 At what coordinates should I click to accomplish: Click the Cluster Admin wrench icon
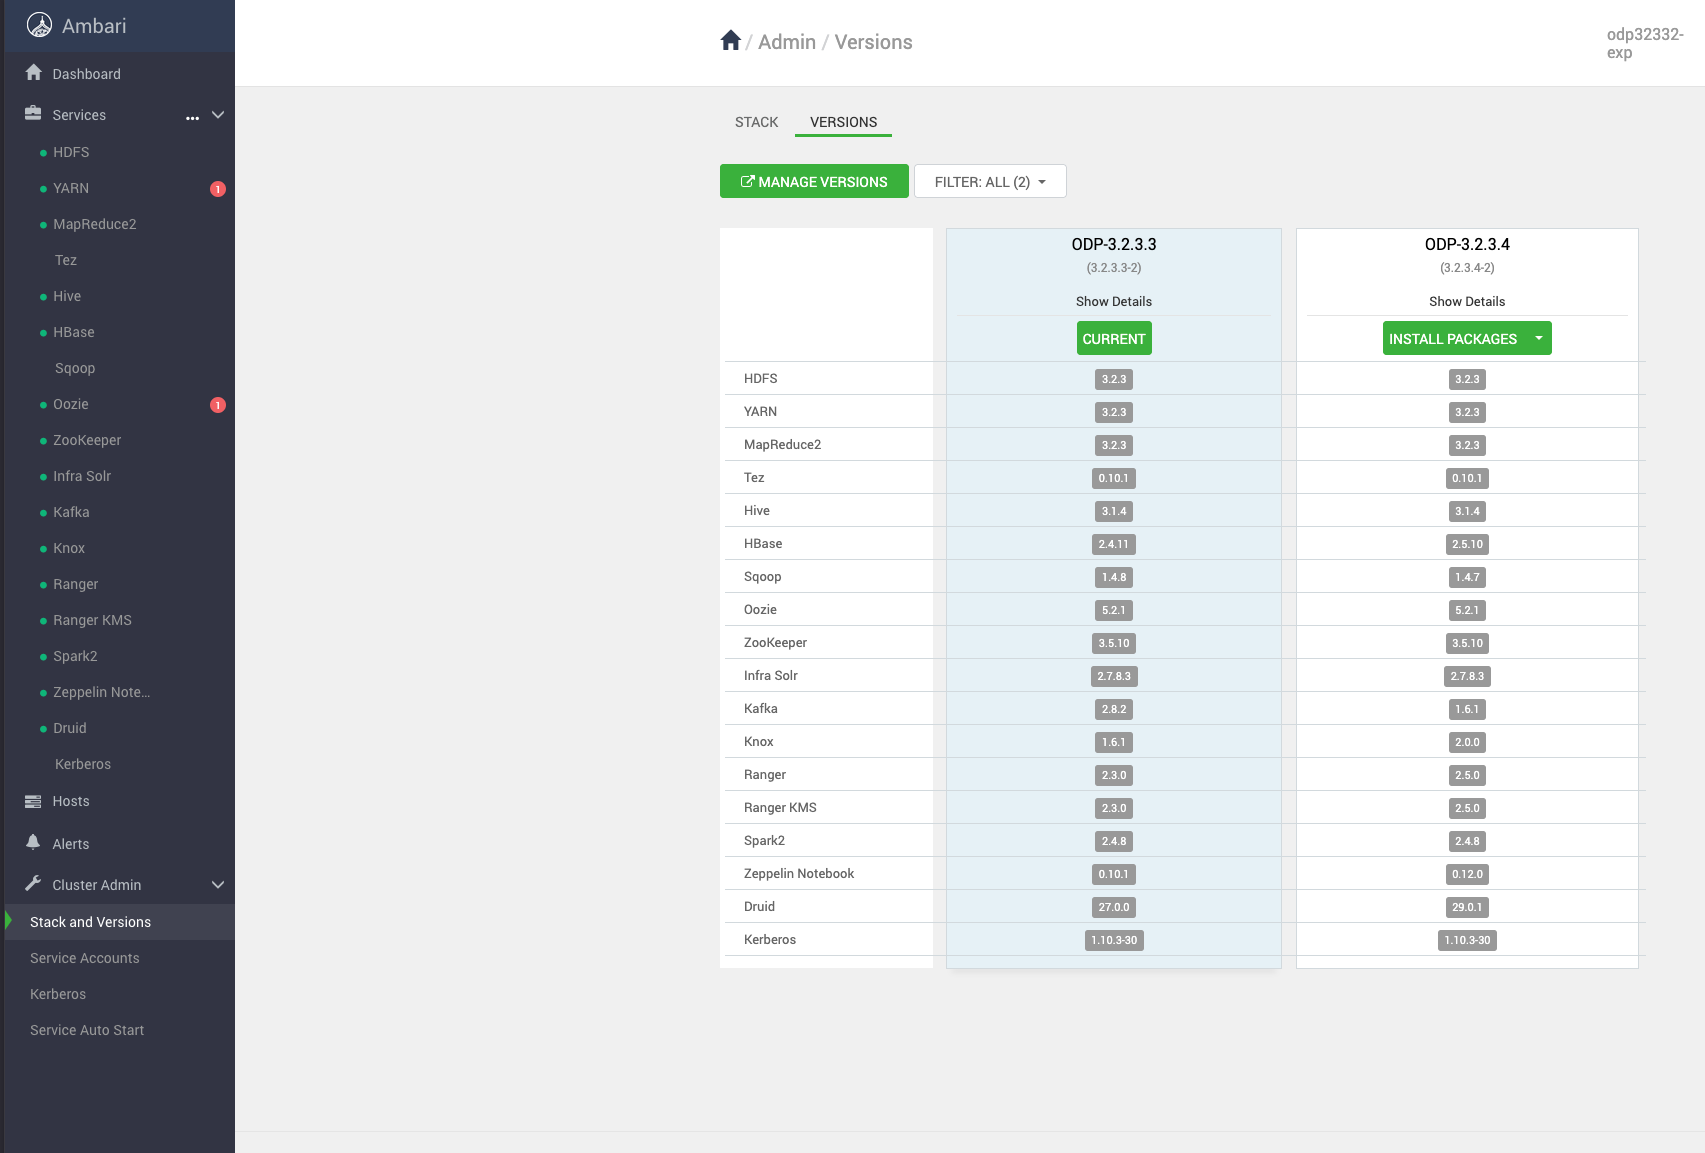pos(33,884)
